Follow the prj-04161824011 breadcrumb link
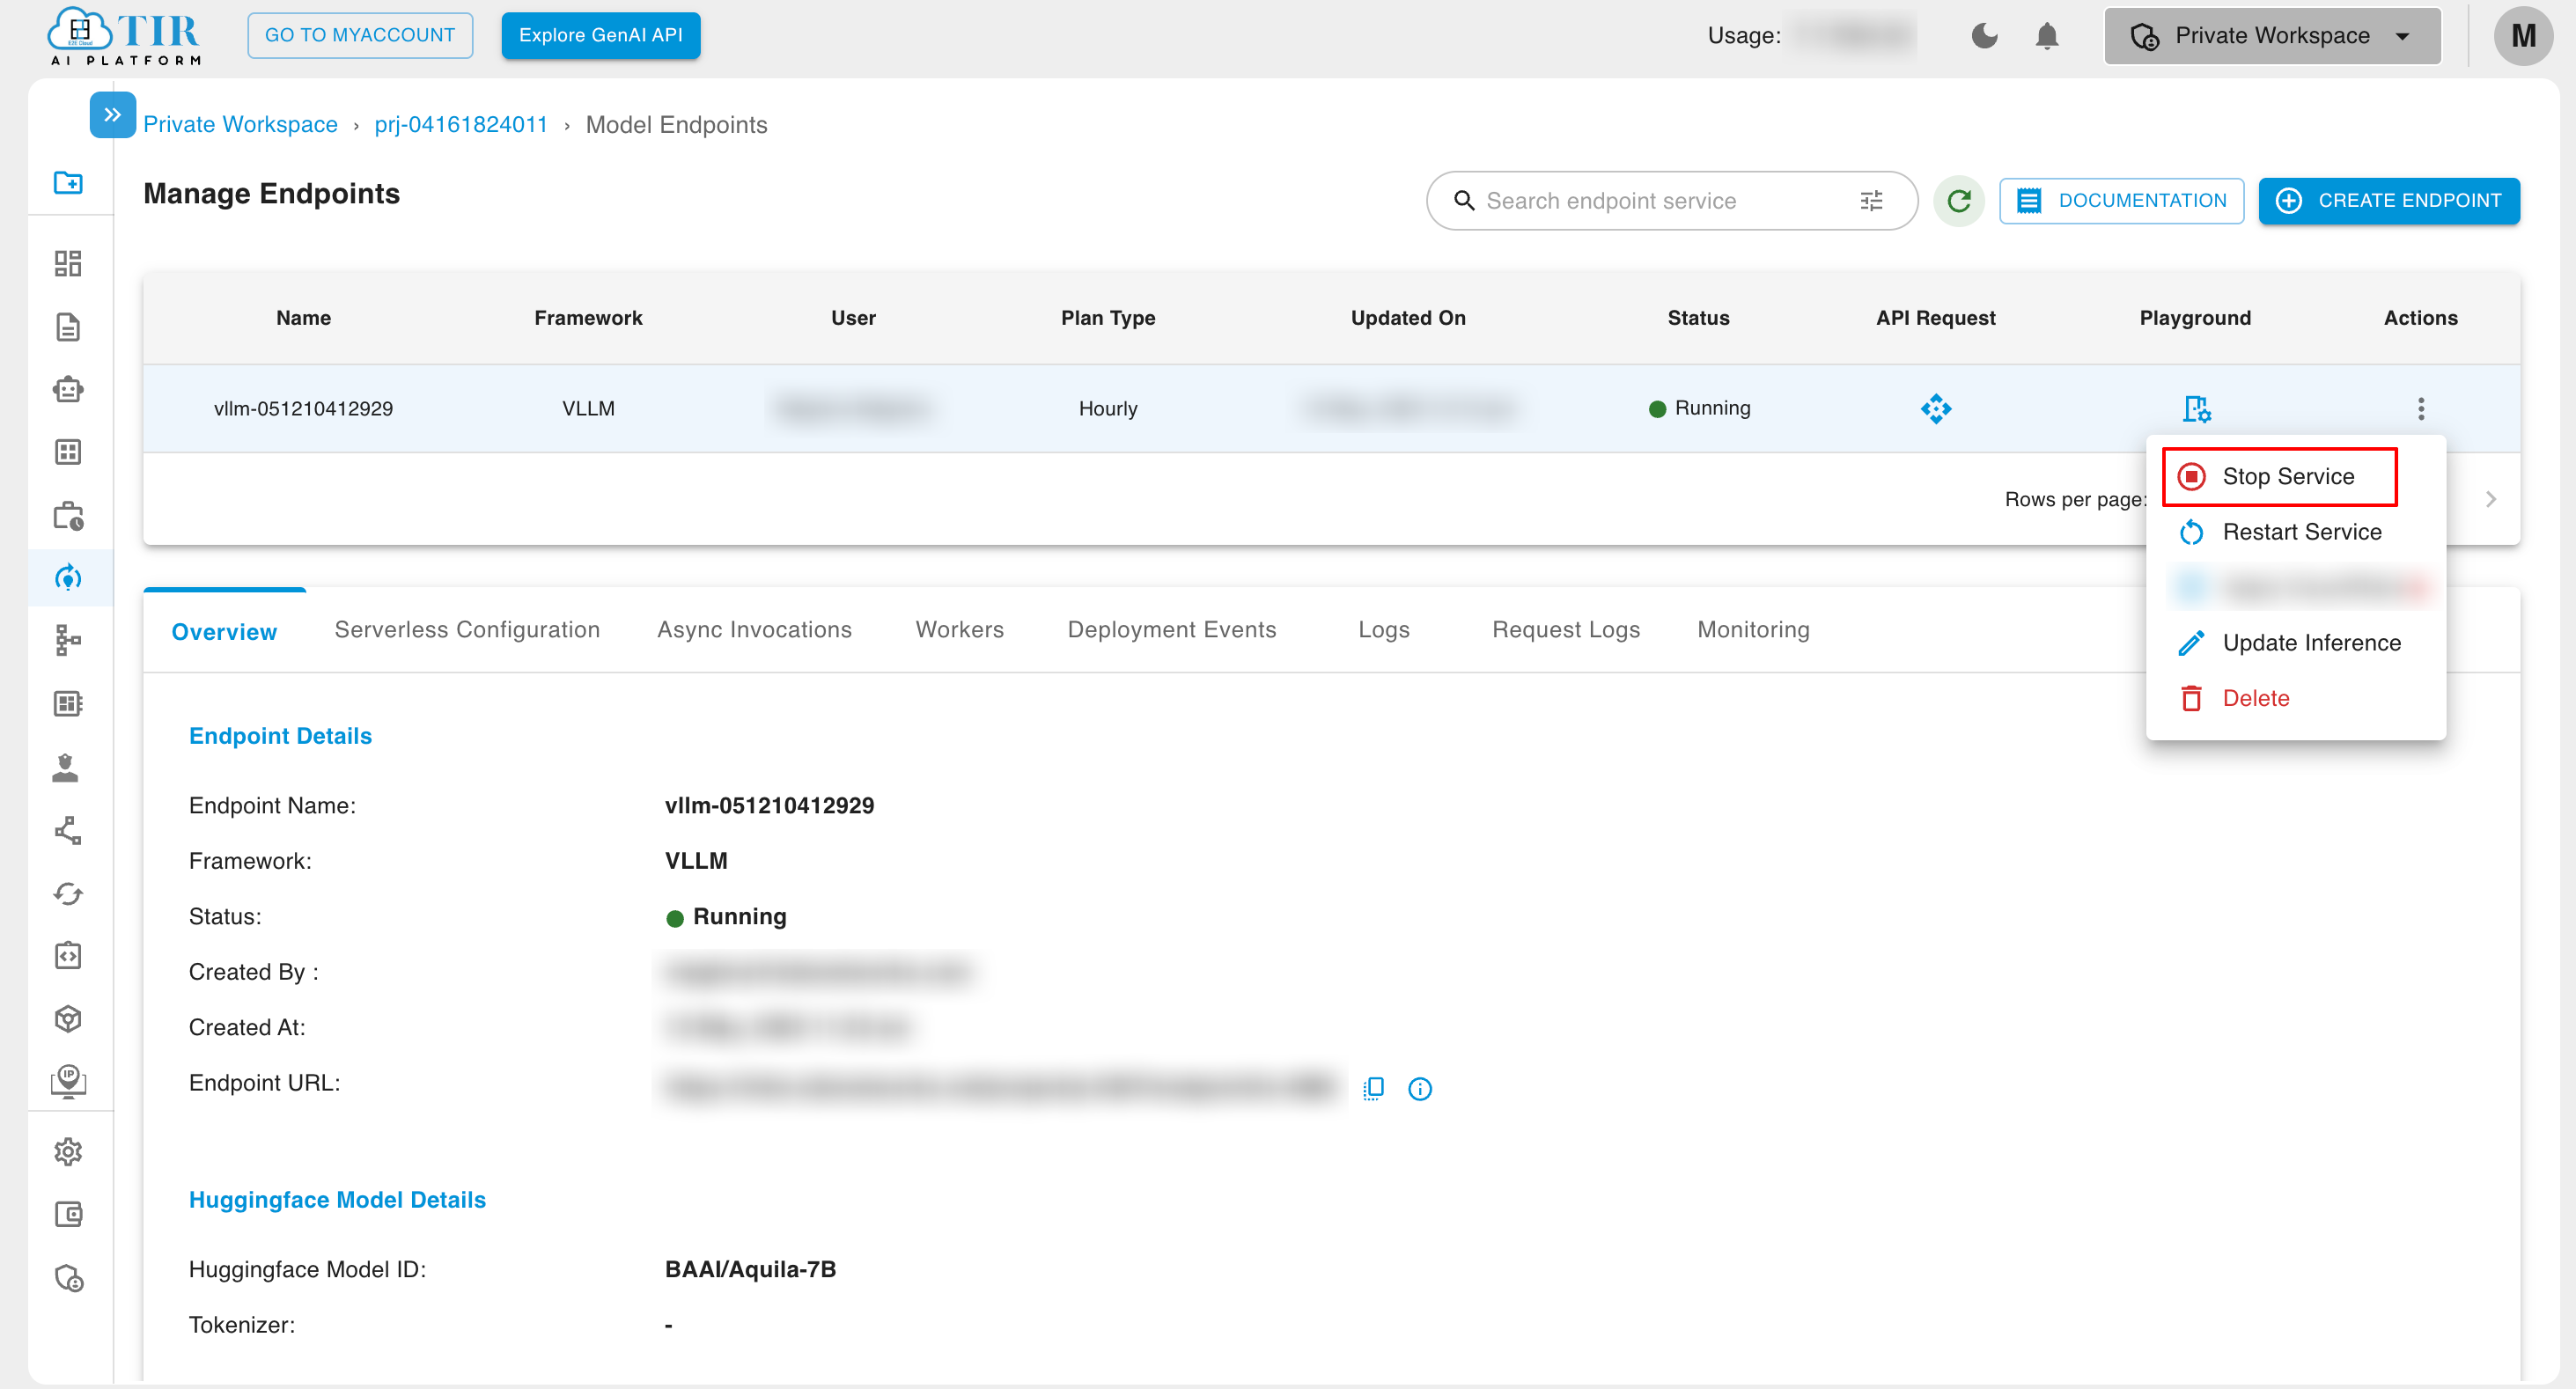Screen dimensions: 2576x1389 (461, 124)
